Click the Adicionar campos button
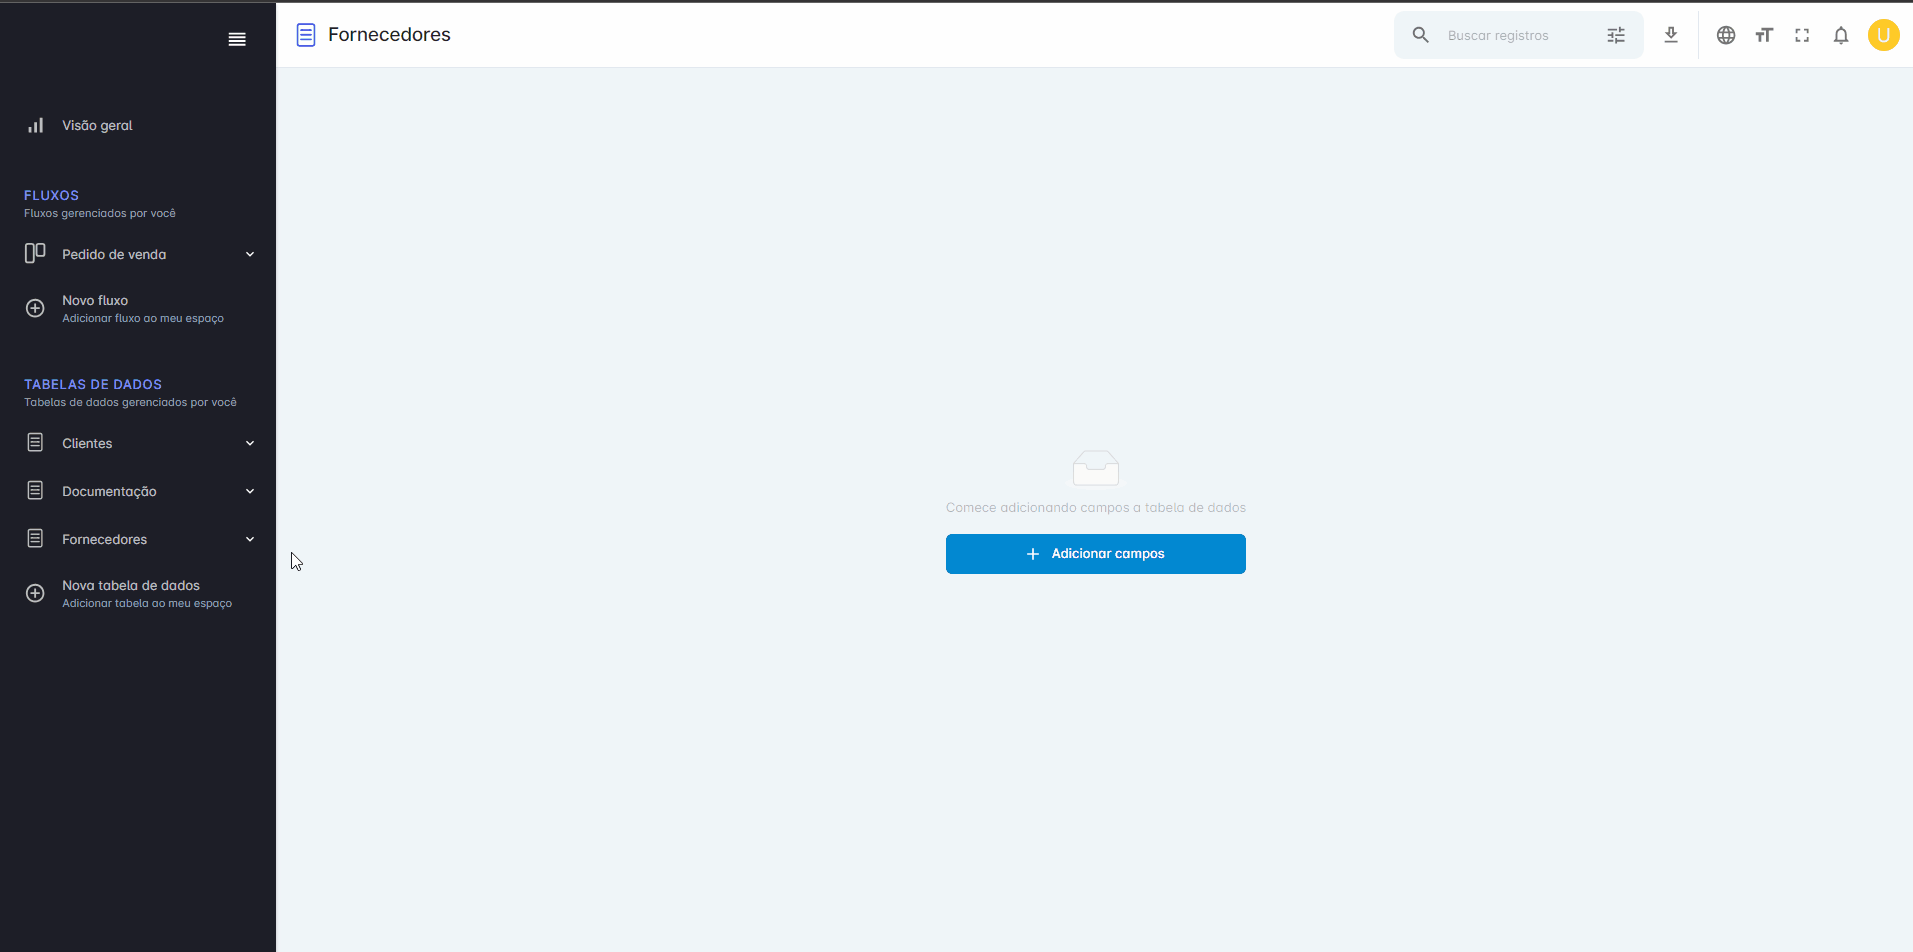The height and width of the screenshot is (952, 1913). click(1096, 553)
